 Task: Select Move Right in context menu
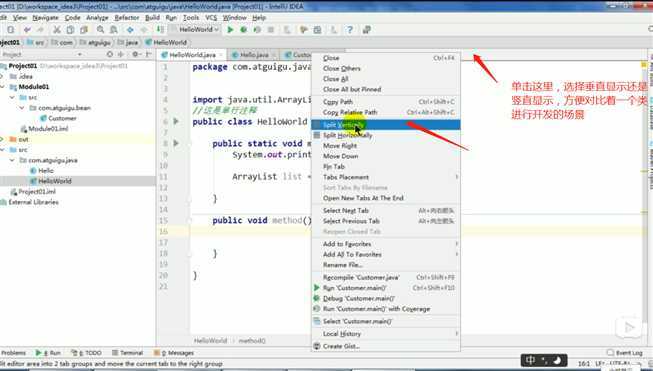coord(386,146)
